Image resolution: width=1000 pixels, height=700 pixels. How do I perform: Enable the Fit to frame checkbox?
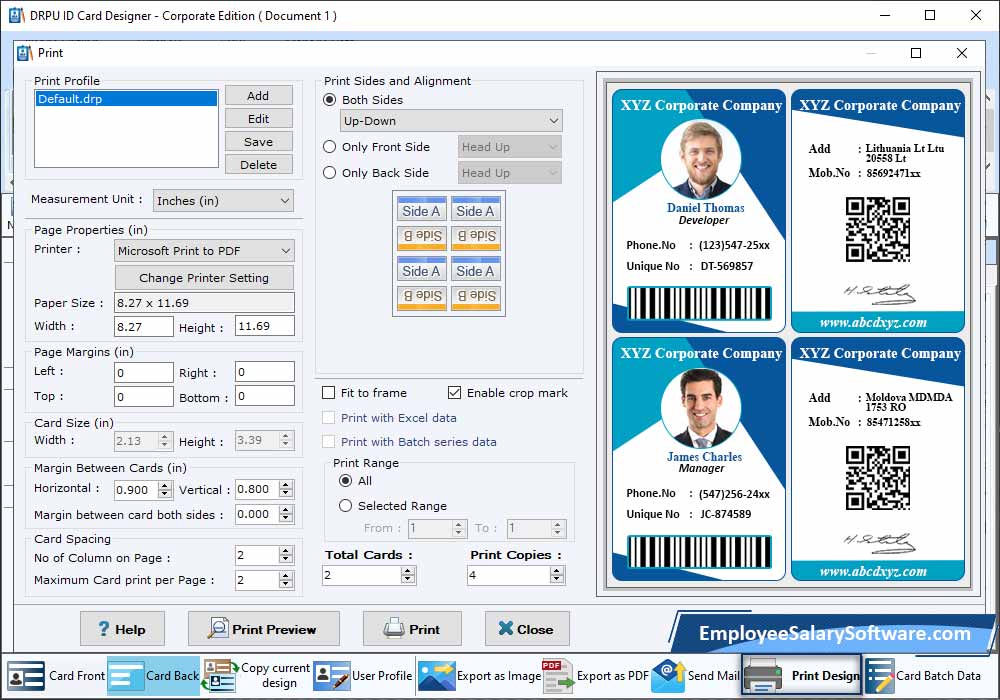[328, 393]
